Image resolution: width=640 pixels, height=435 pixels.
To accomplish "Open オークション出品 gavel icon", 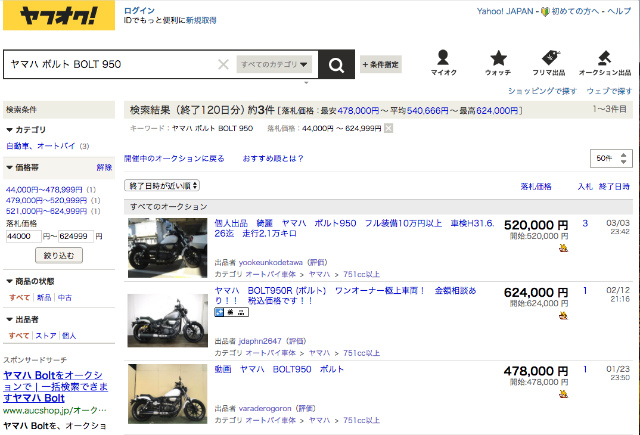I will (x=604, y=62).
